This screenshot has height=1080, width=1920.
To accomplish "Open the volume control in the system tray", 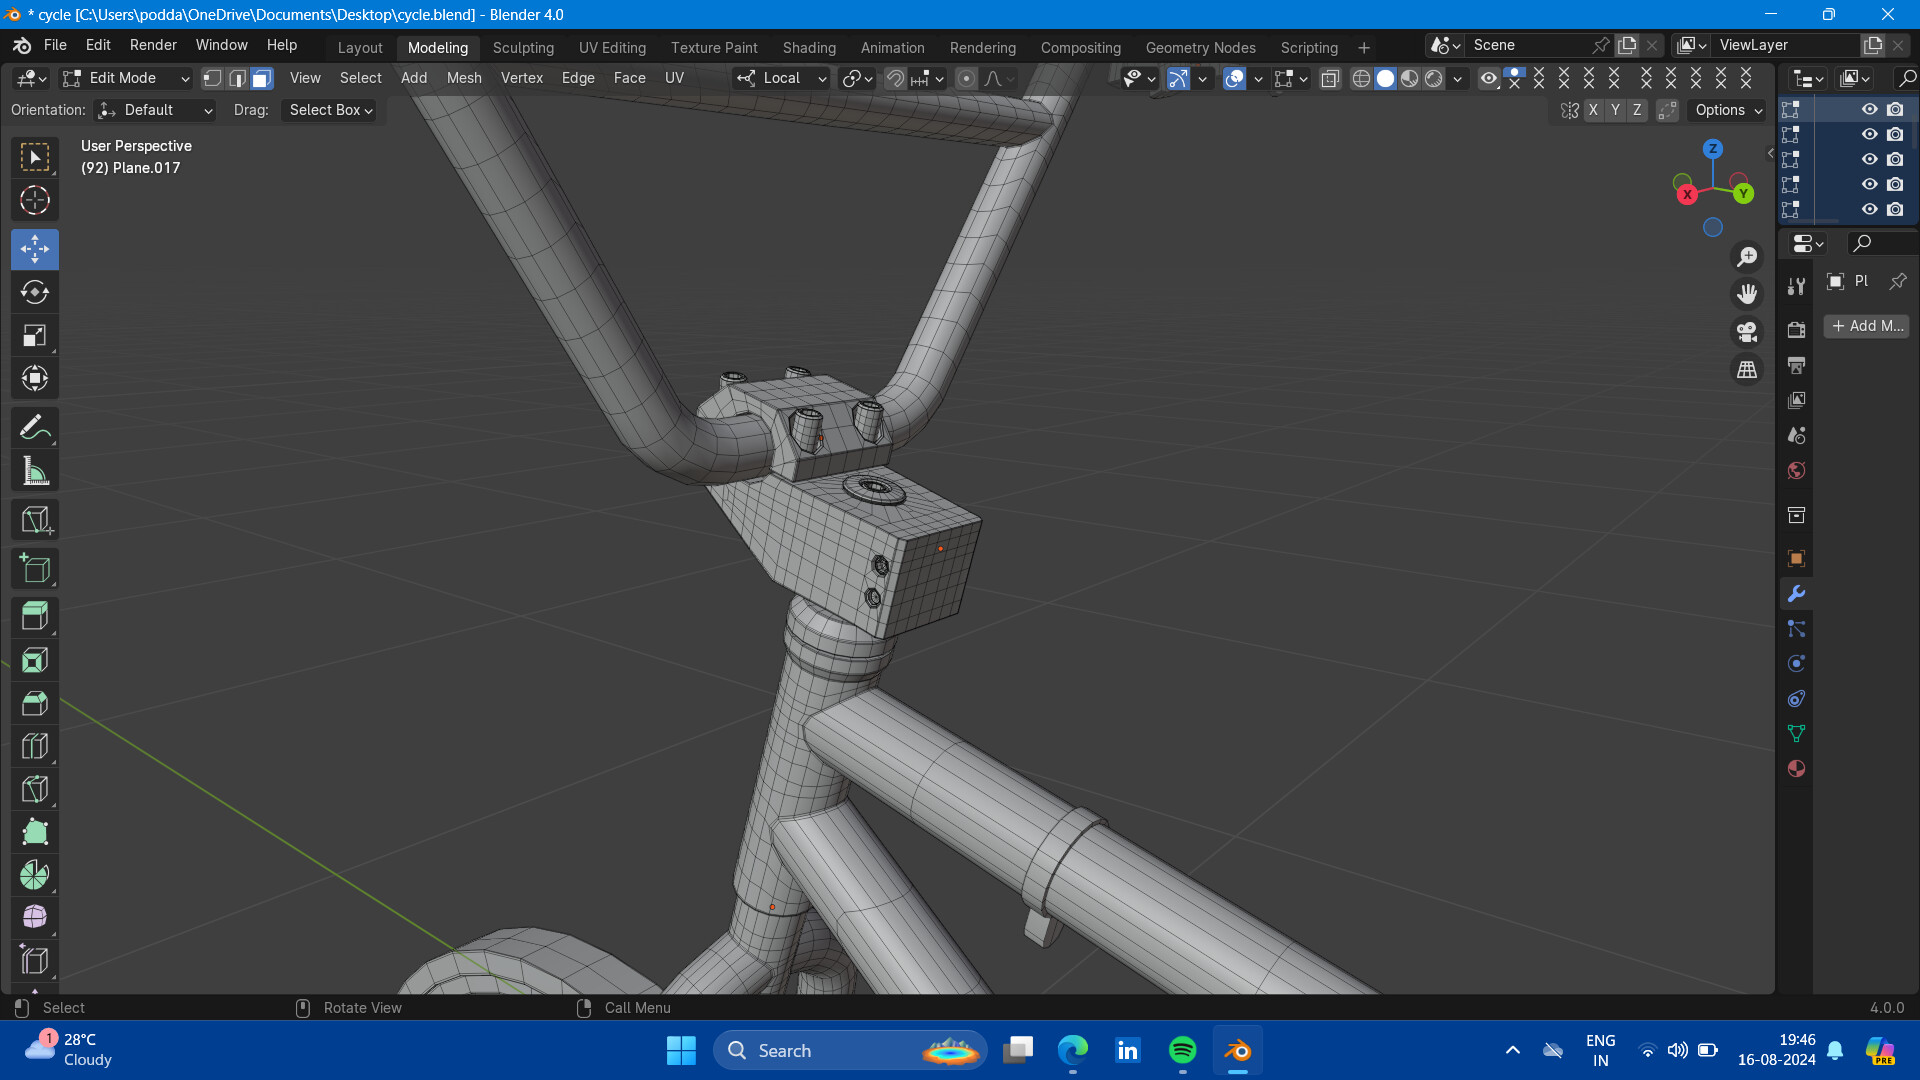I will 1677,1050.
